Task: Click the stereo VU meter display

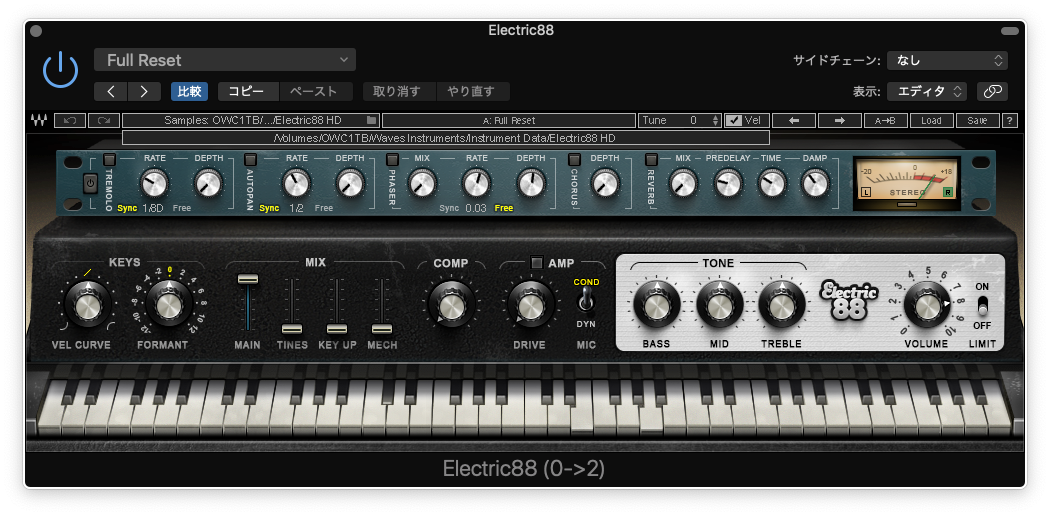Action: (906, 183)
